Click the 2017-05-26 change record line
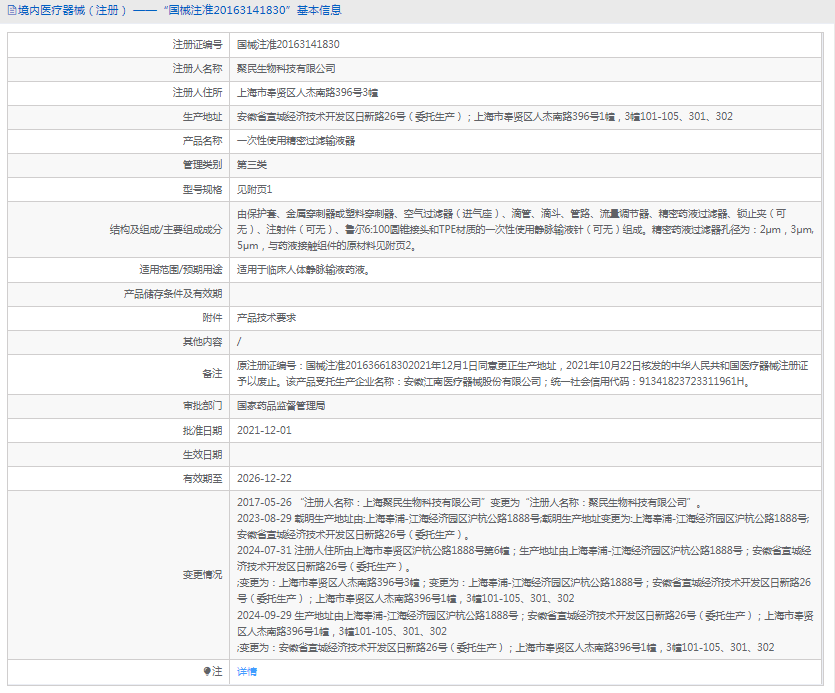The image size is (835, 693). [x=469, y=502]
